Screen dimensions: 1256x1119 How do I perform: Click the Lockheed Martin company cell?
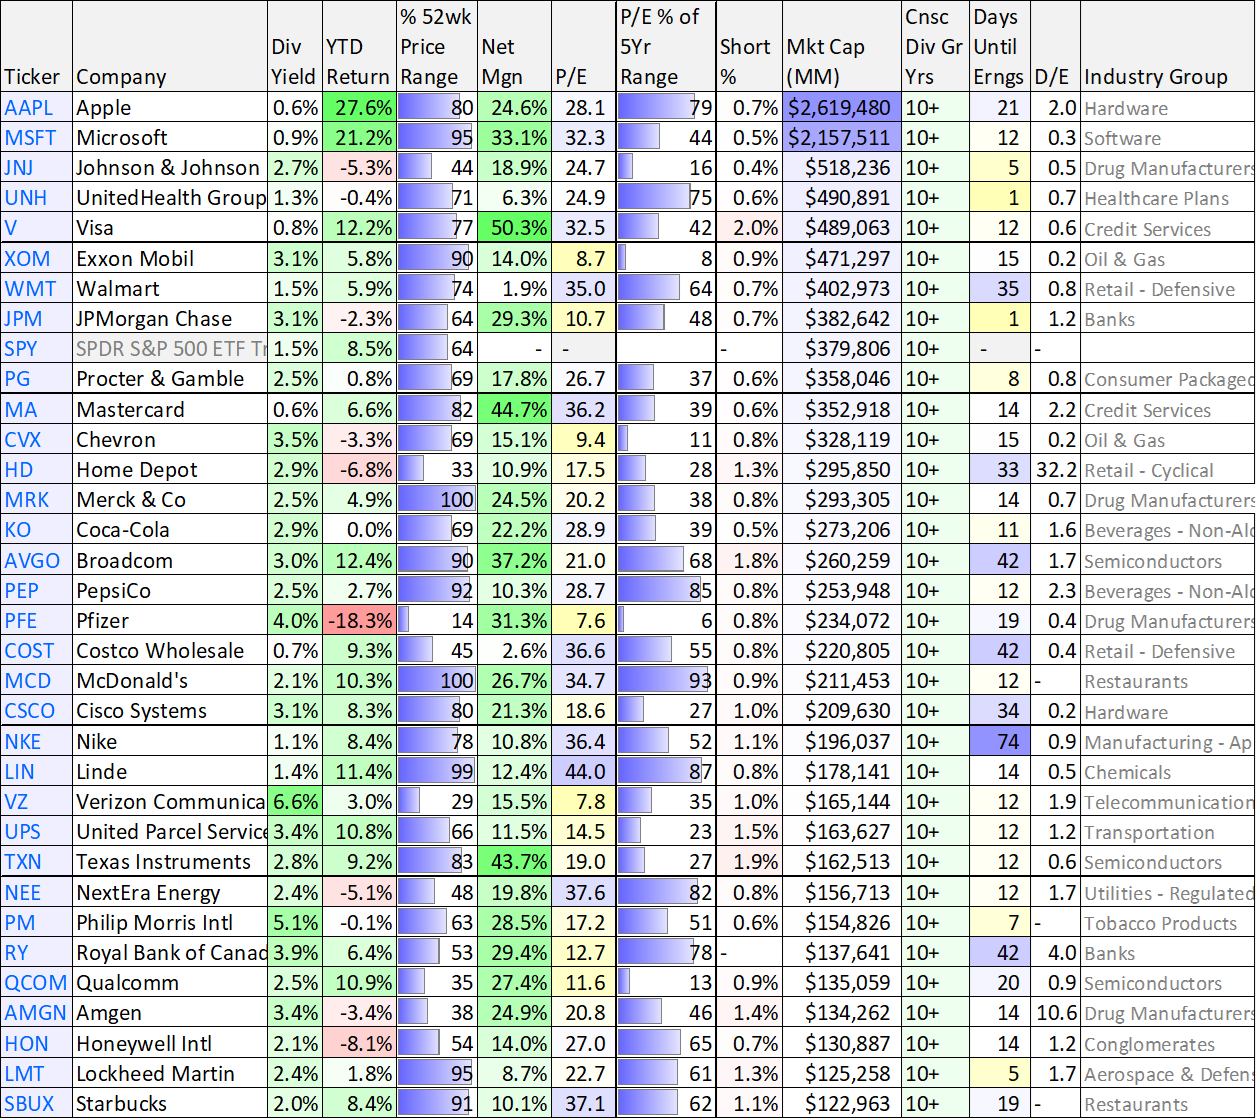coord(169,1073)
